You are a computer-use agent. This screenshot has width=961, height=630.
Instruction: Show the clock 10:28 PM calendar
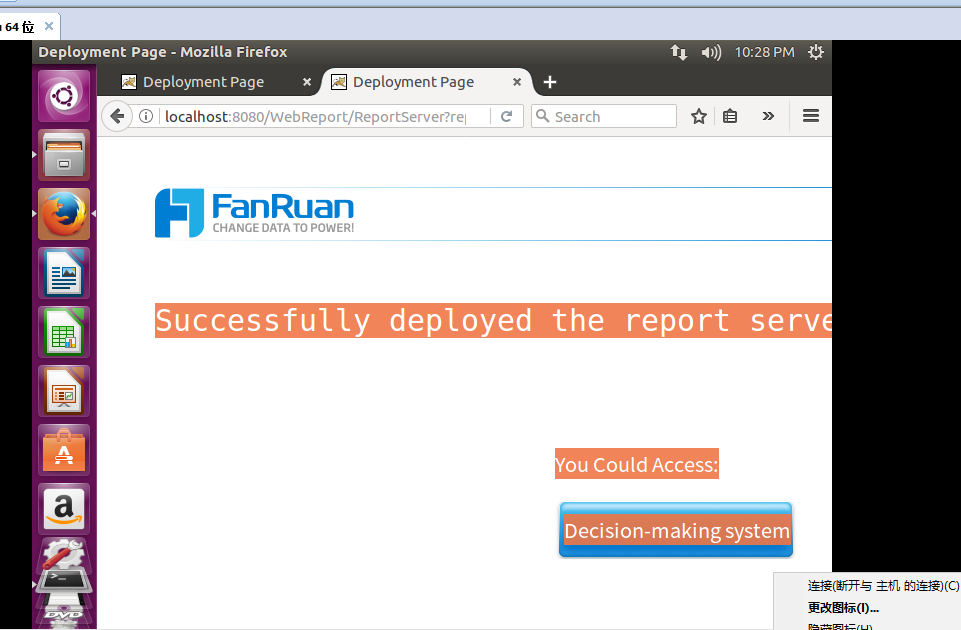pyautogui.click(x=764, y=53)
